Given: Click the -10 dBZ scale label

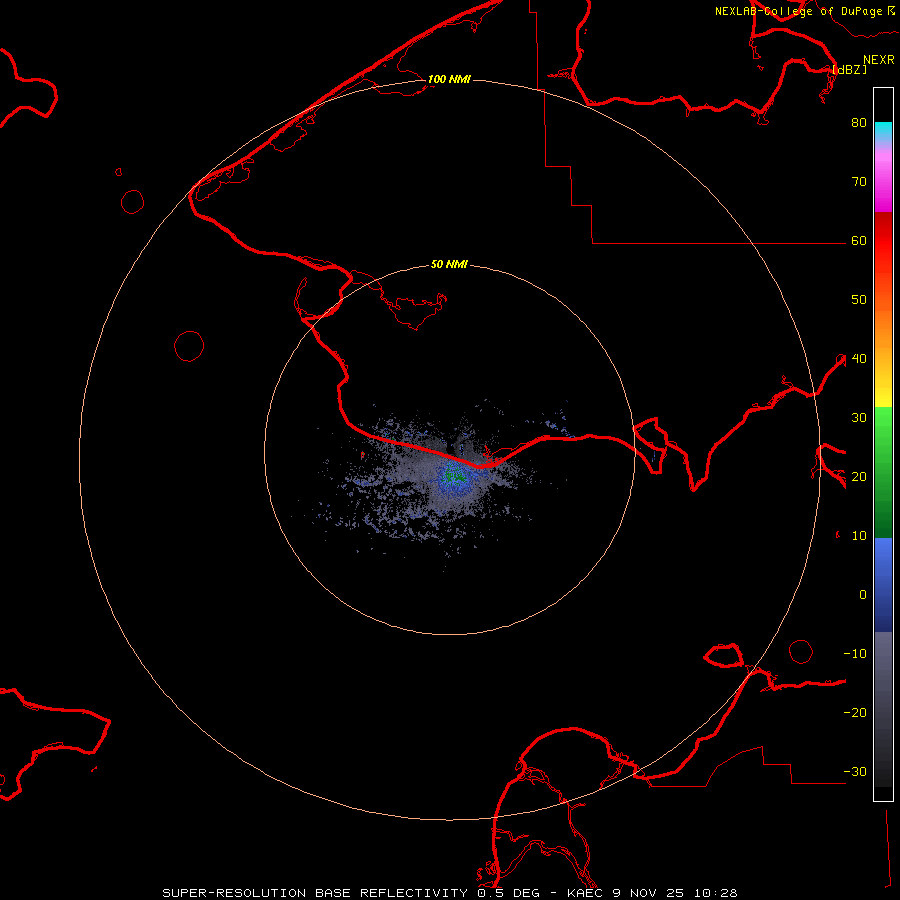Looking at the screenshot, I should (x=855, y=653).
